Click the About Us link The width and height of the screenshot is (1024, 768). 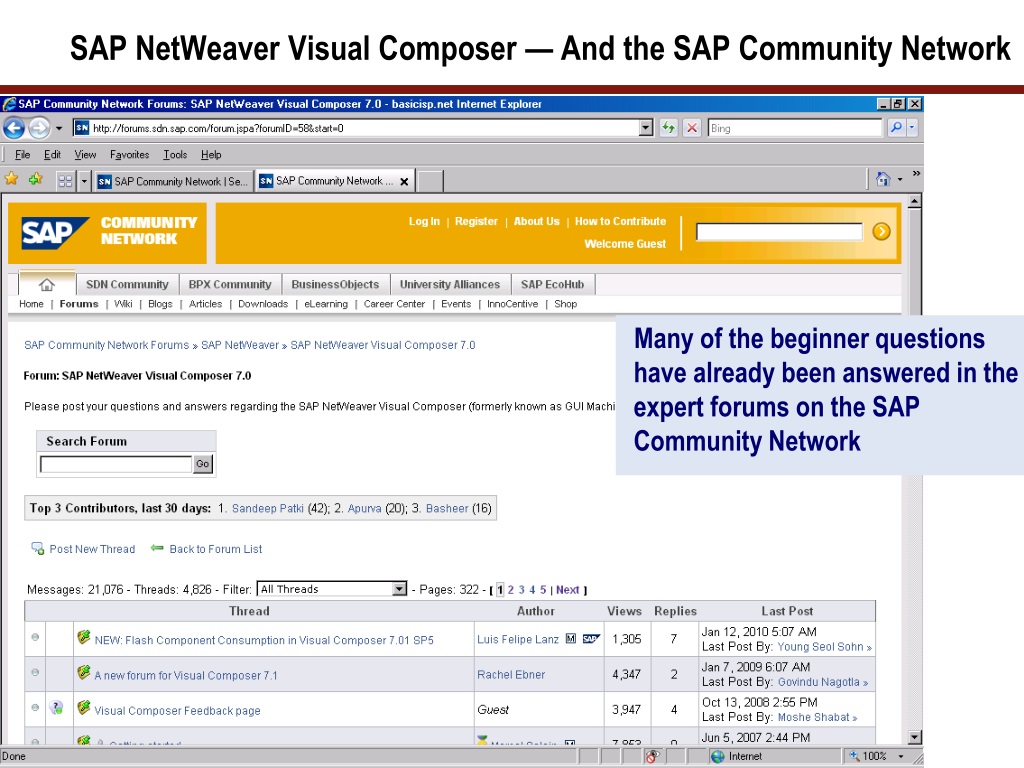(x=536, y=221)
